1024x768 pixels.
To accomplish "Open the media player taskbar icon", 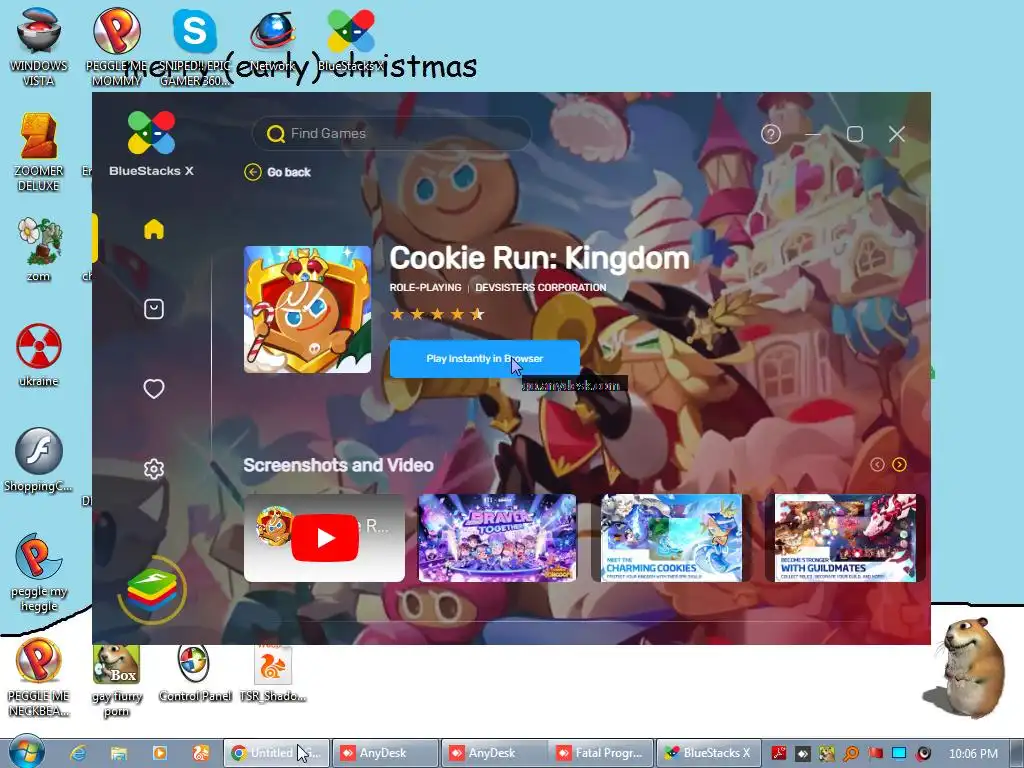I will (159, 753).
